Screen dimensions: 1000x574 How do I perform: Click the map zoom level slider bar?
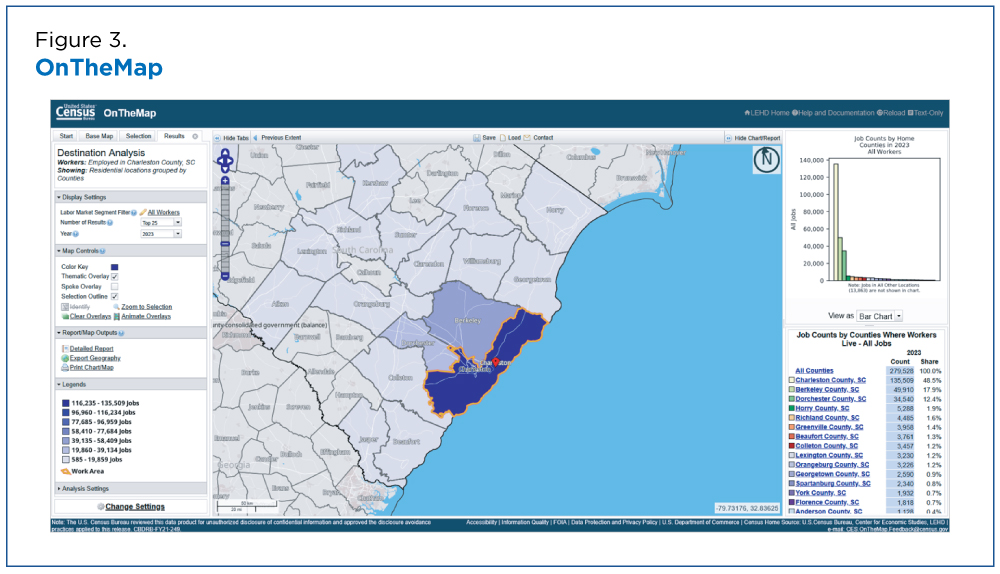[x=225, y=228]
